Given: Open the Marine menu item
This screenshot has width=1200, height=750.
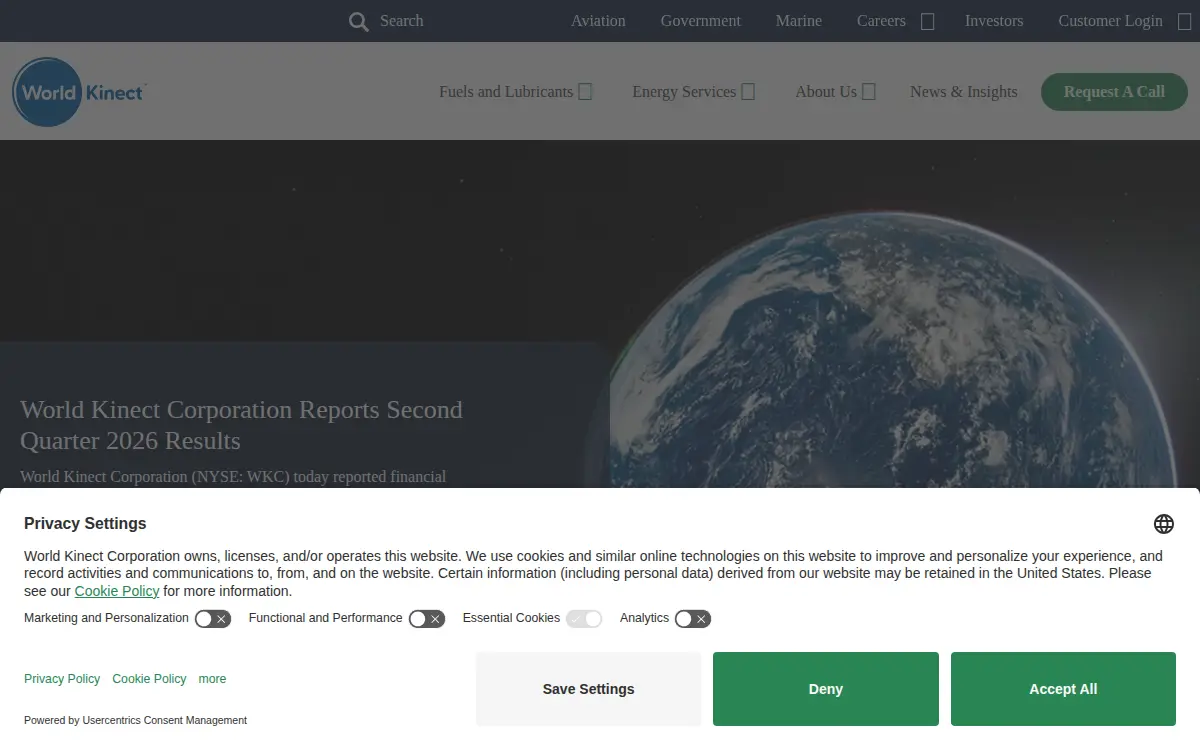Looking at the screenshot, I should click(799, 21).
